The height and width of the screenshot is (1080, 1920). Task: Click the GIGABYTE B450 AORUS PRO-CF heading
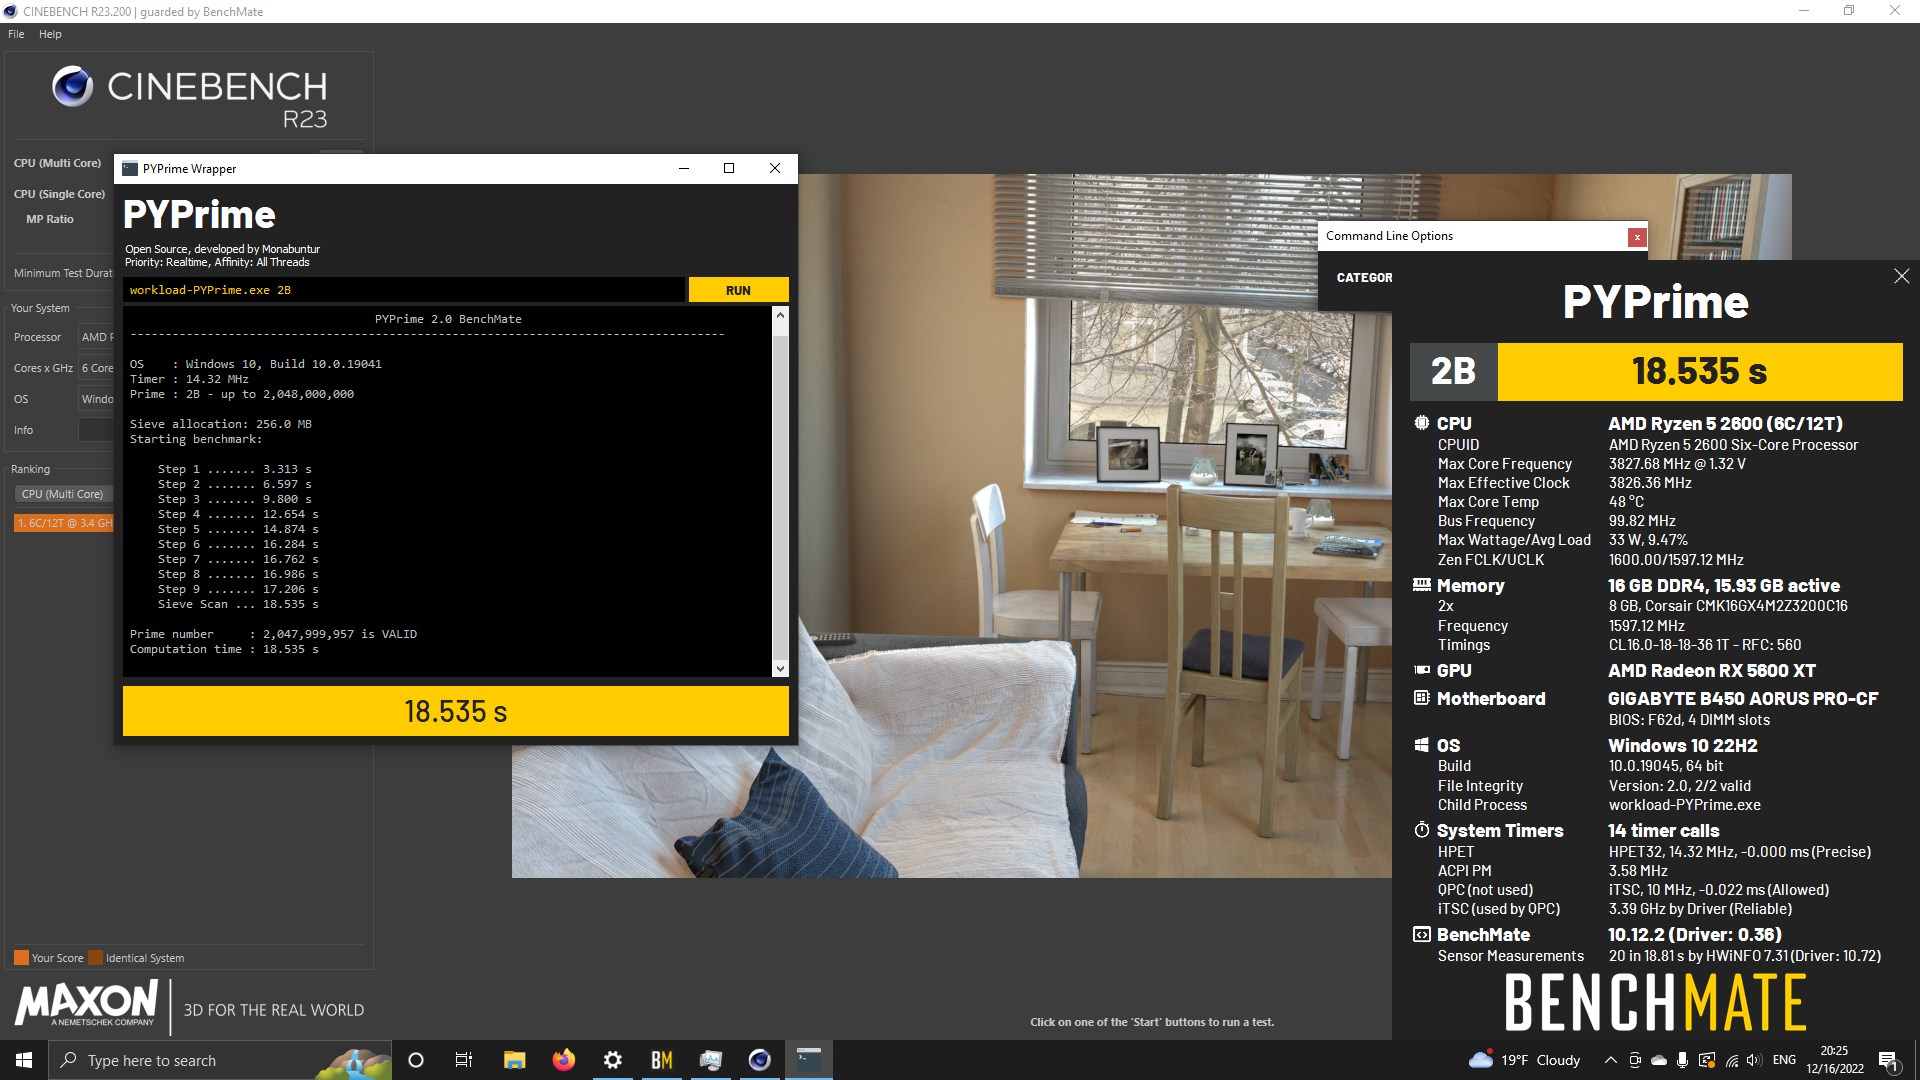tap(1743, 698)
